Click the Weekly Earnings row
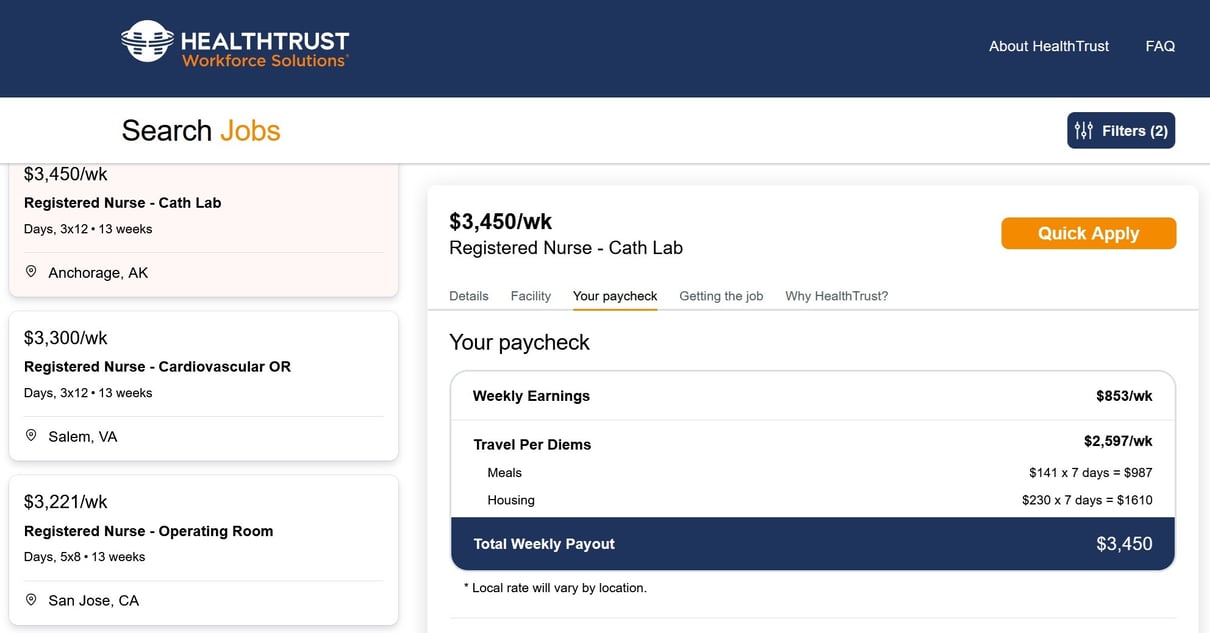This screenshot has width=1210, height=633. (813, 395)
